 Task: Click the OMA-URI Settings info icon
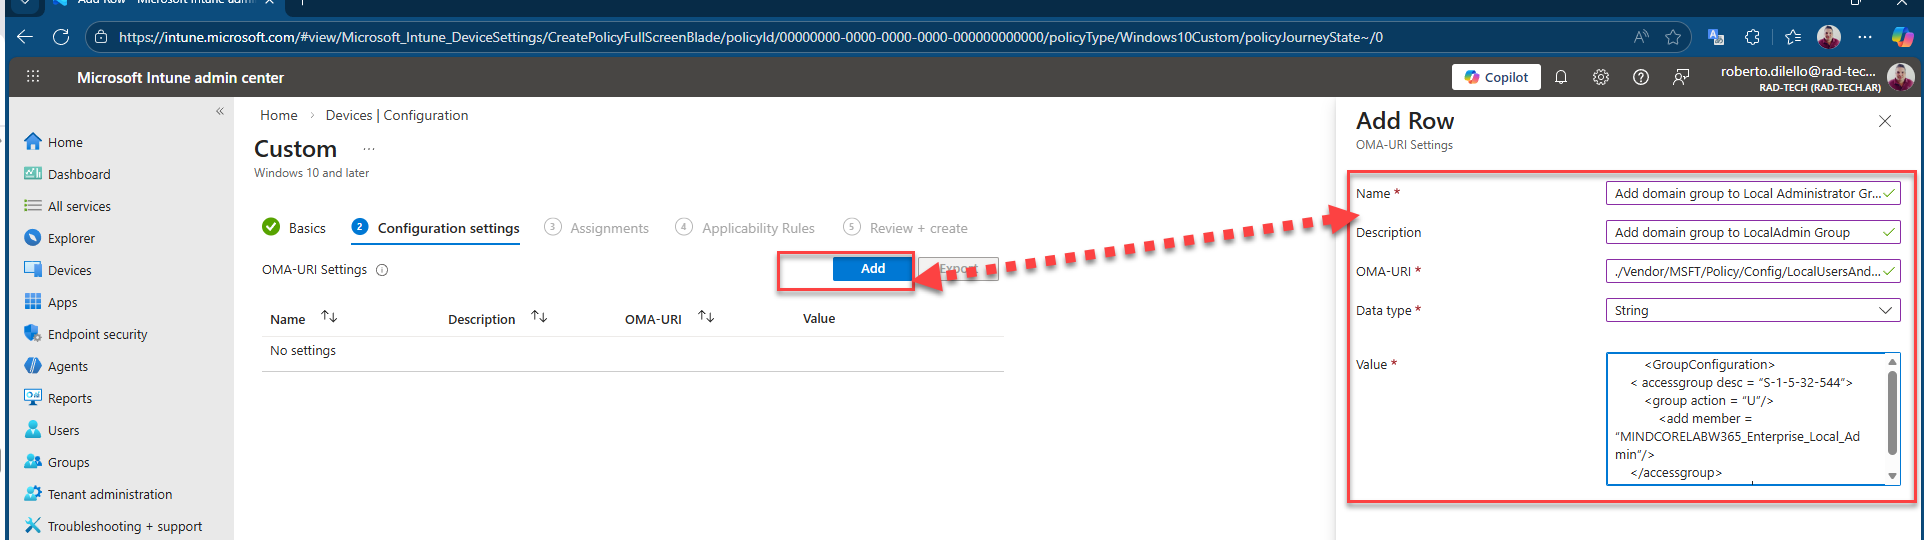click(x=382, y=270)
